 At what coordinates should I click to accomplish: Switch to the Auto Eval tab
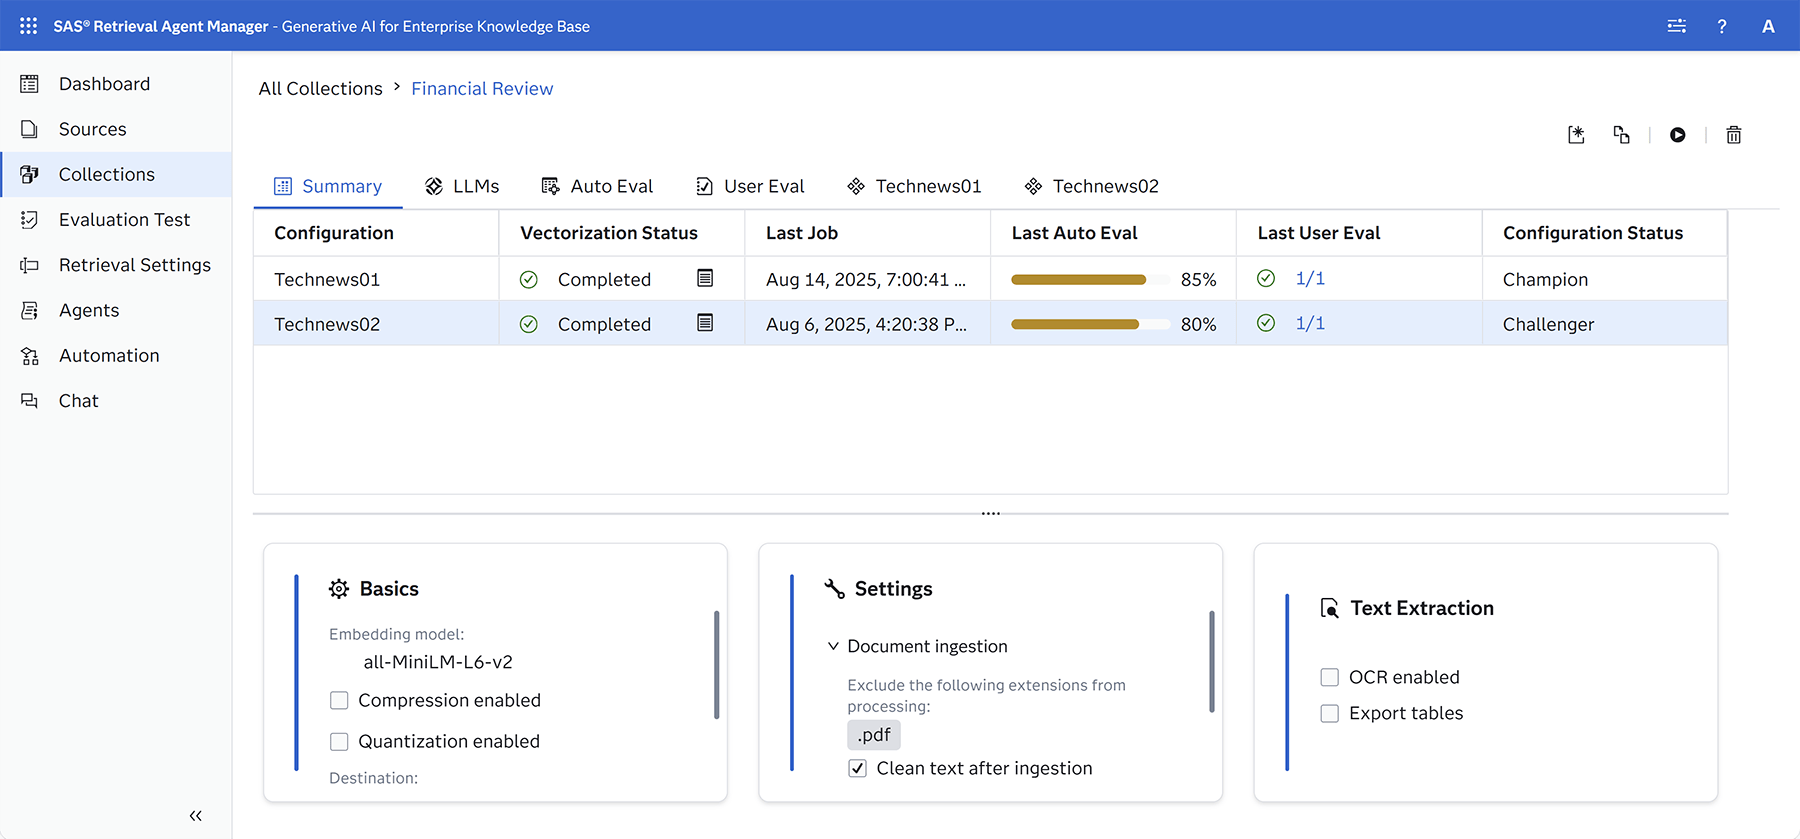(x=597, y=187)
